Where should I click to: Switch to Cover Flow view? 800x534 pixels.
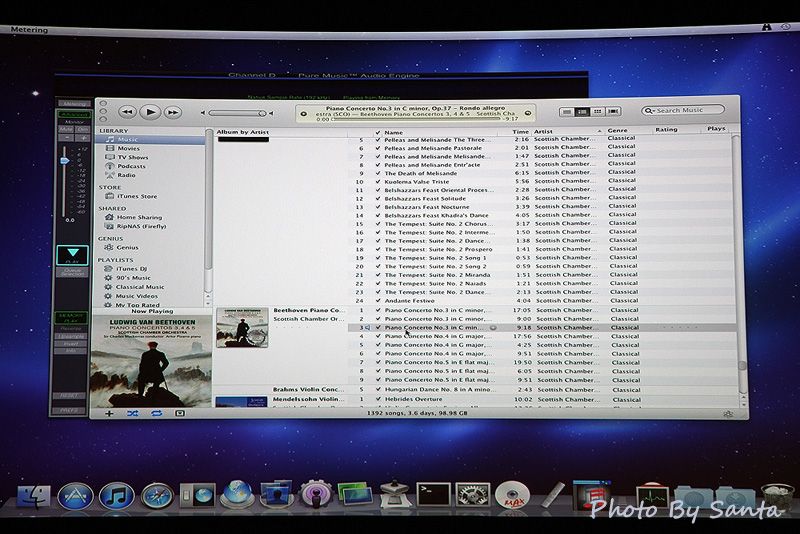coord(613,111)
